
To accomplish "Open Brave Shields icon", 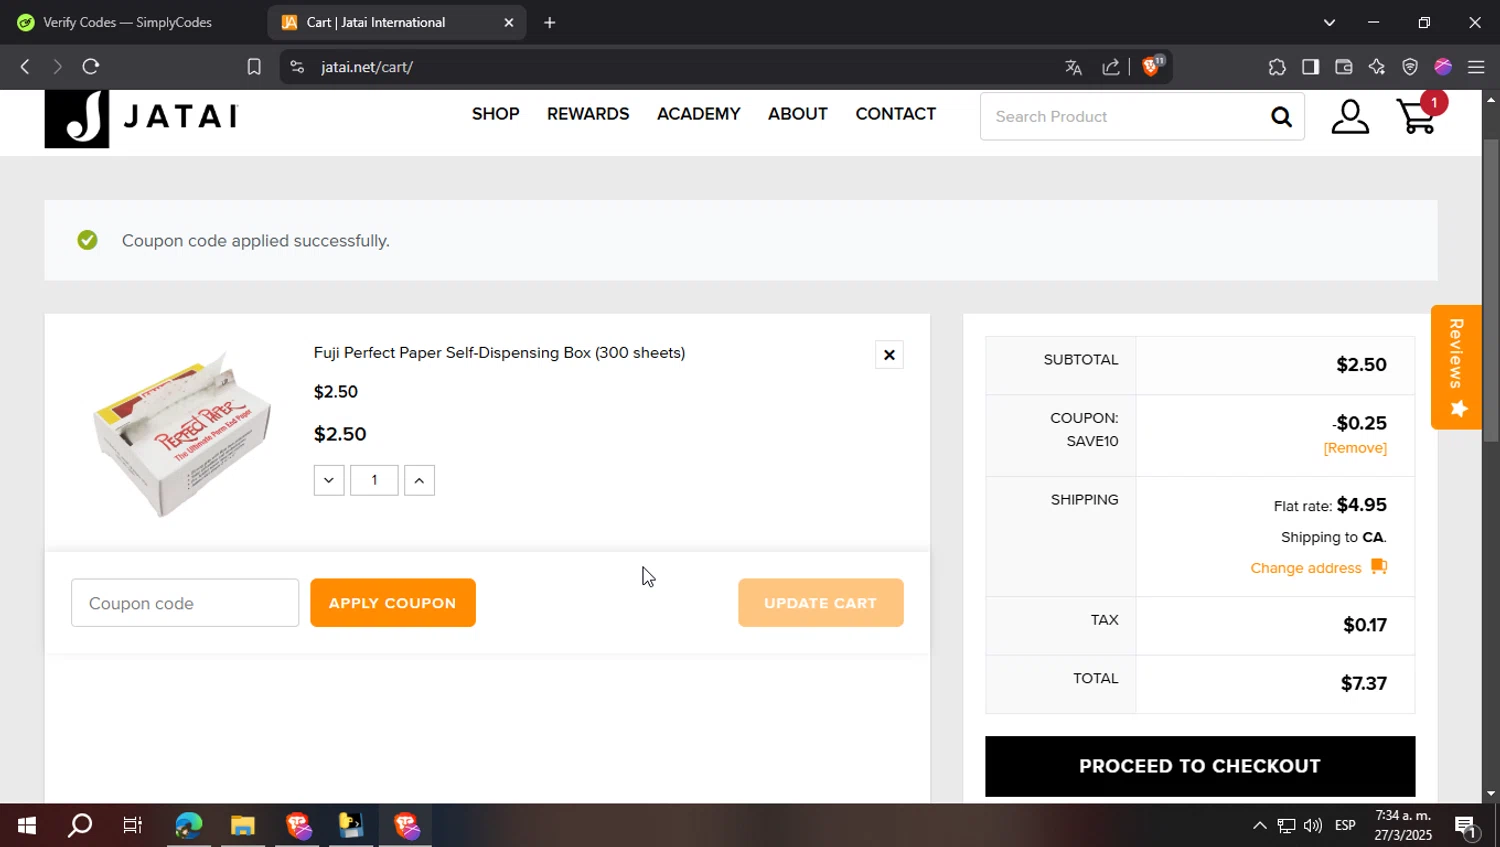I will (1152, 66).
